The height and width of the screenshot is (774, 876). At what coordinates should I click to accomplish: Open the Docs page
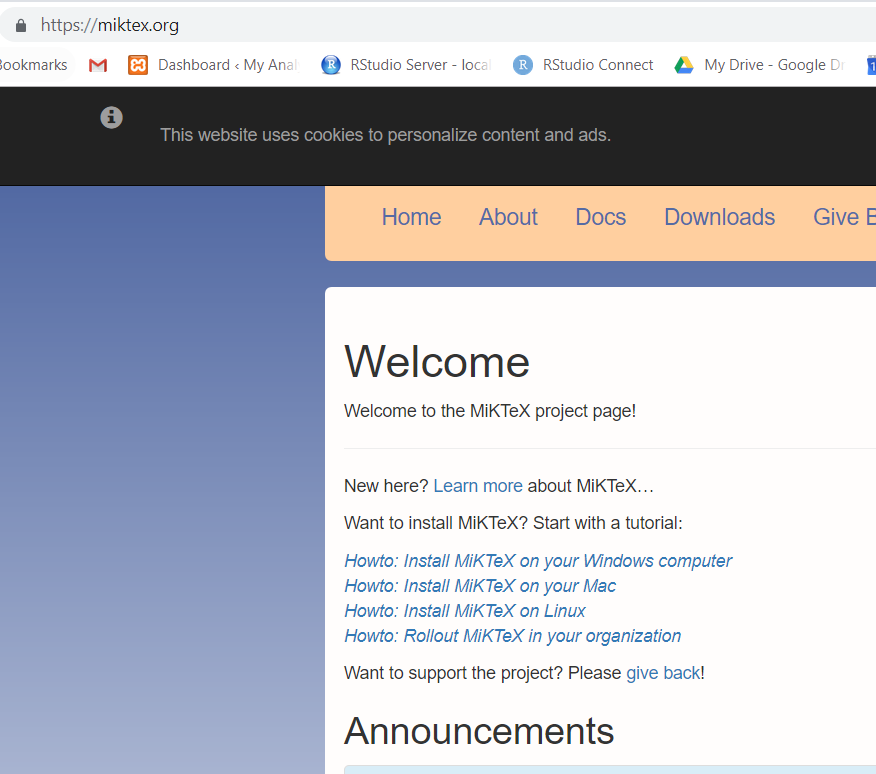tap(600, 216)
